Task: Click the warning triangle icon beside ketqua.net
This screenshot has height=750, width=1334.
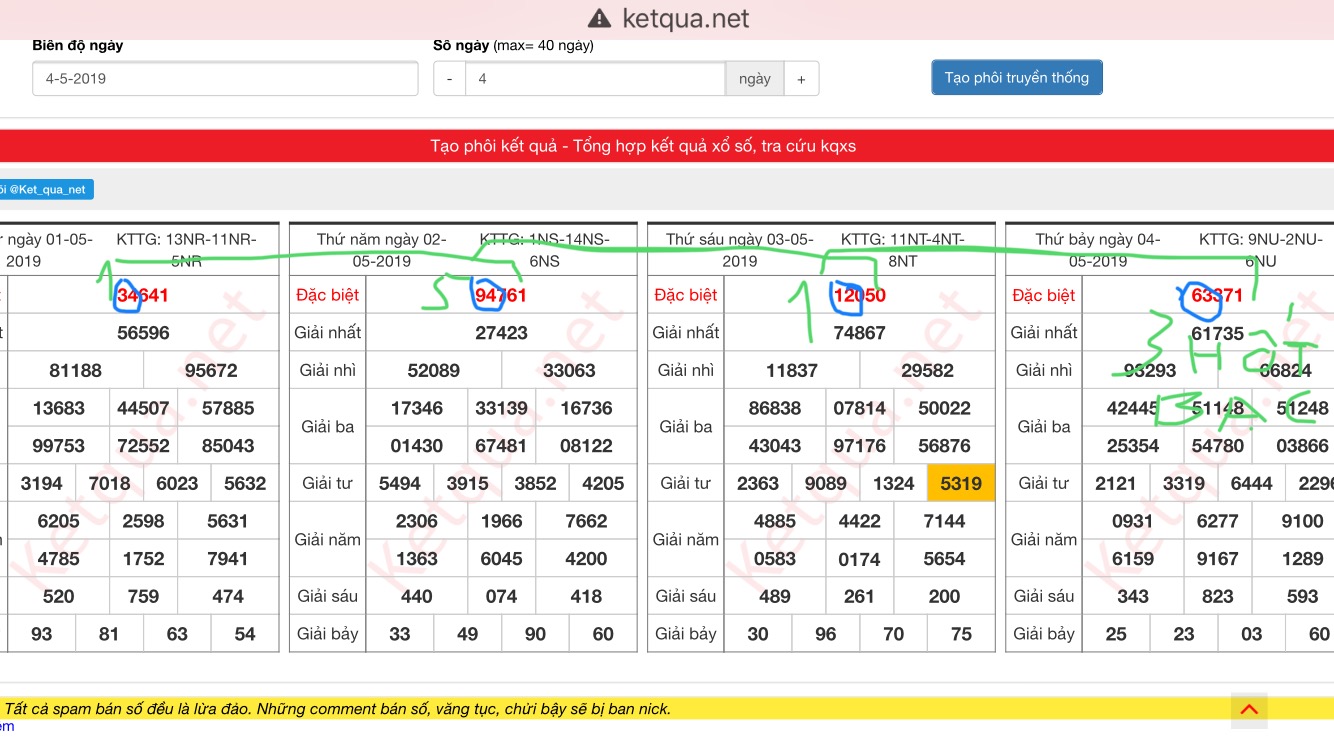Action: point(599,19)
